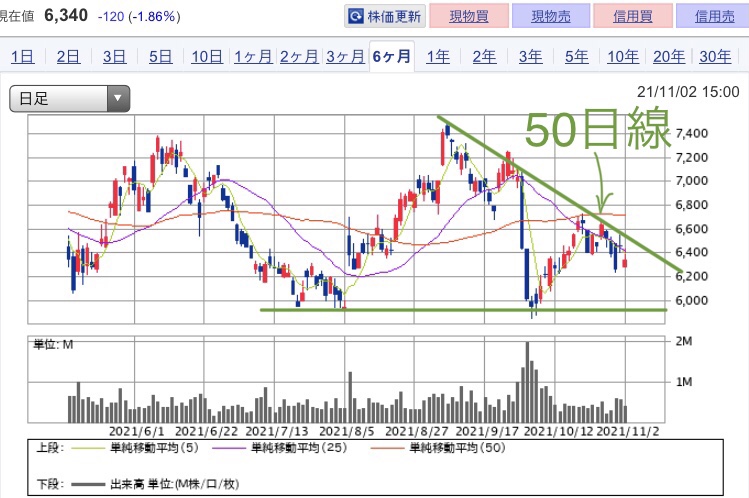This screenshot has height=498, width=749.
Task: Click the 単位: M label in volume chart
Action: [53, 344]
